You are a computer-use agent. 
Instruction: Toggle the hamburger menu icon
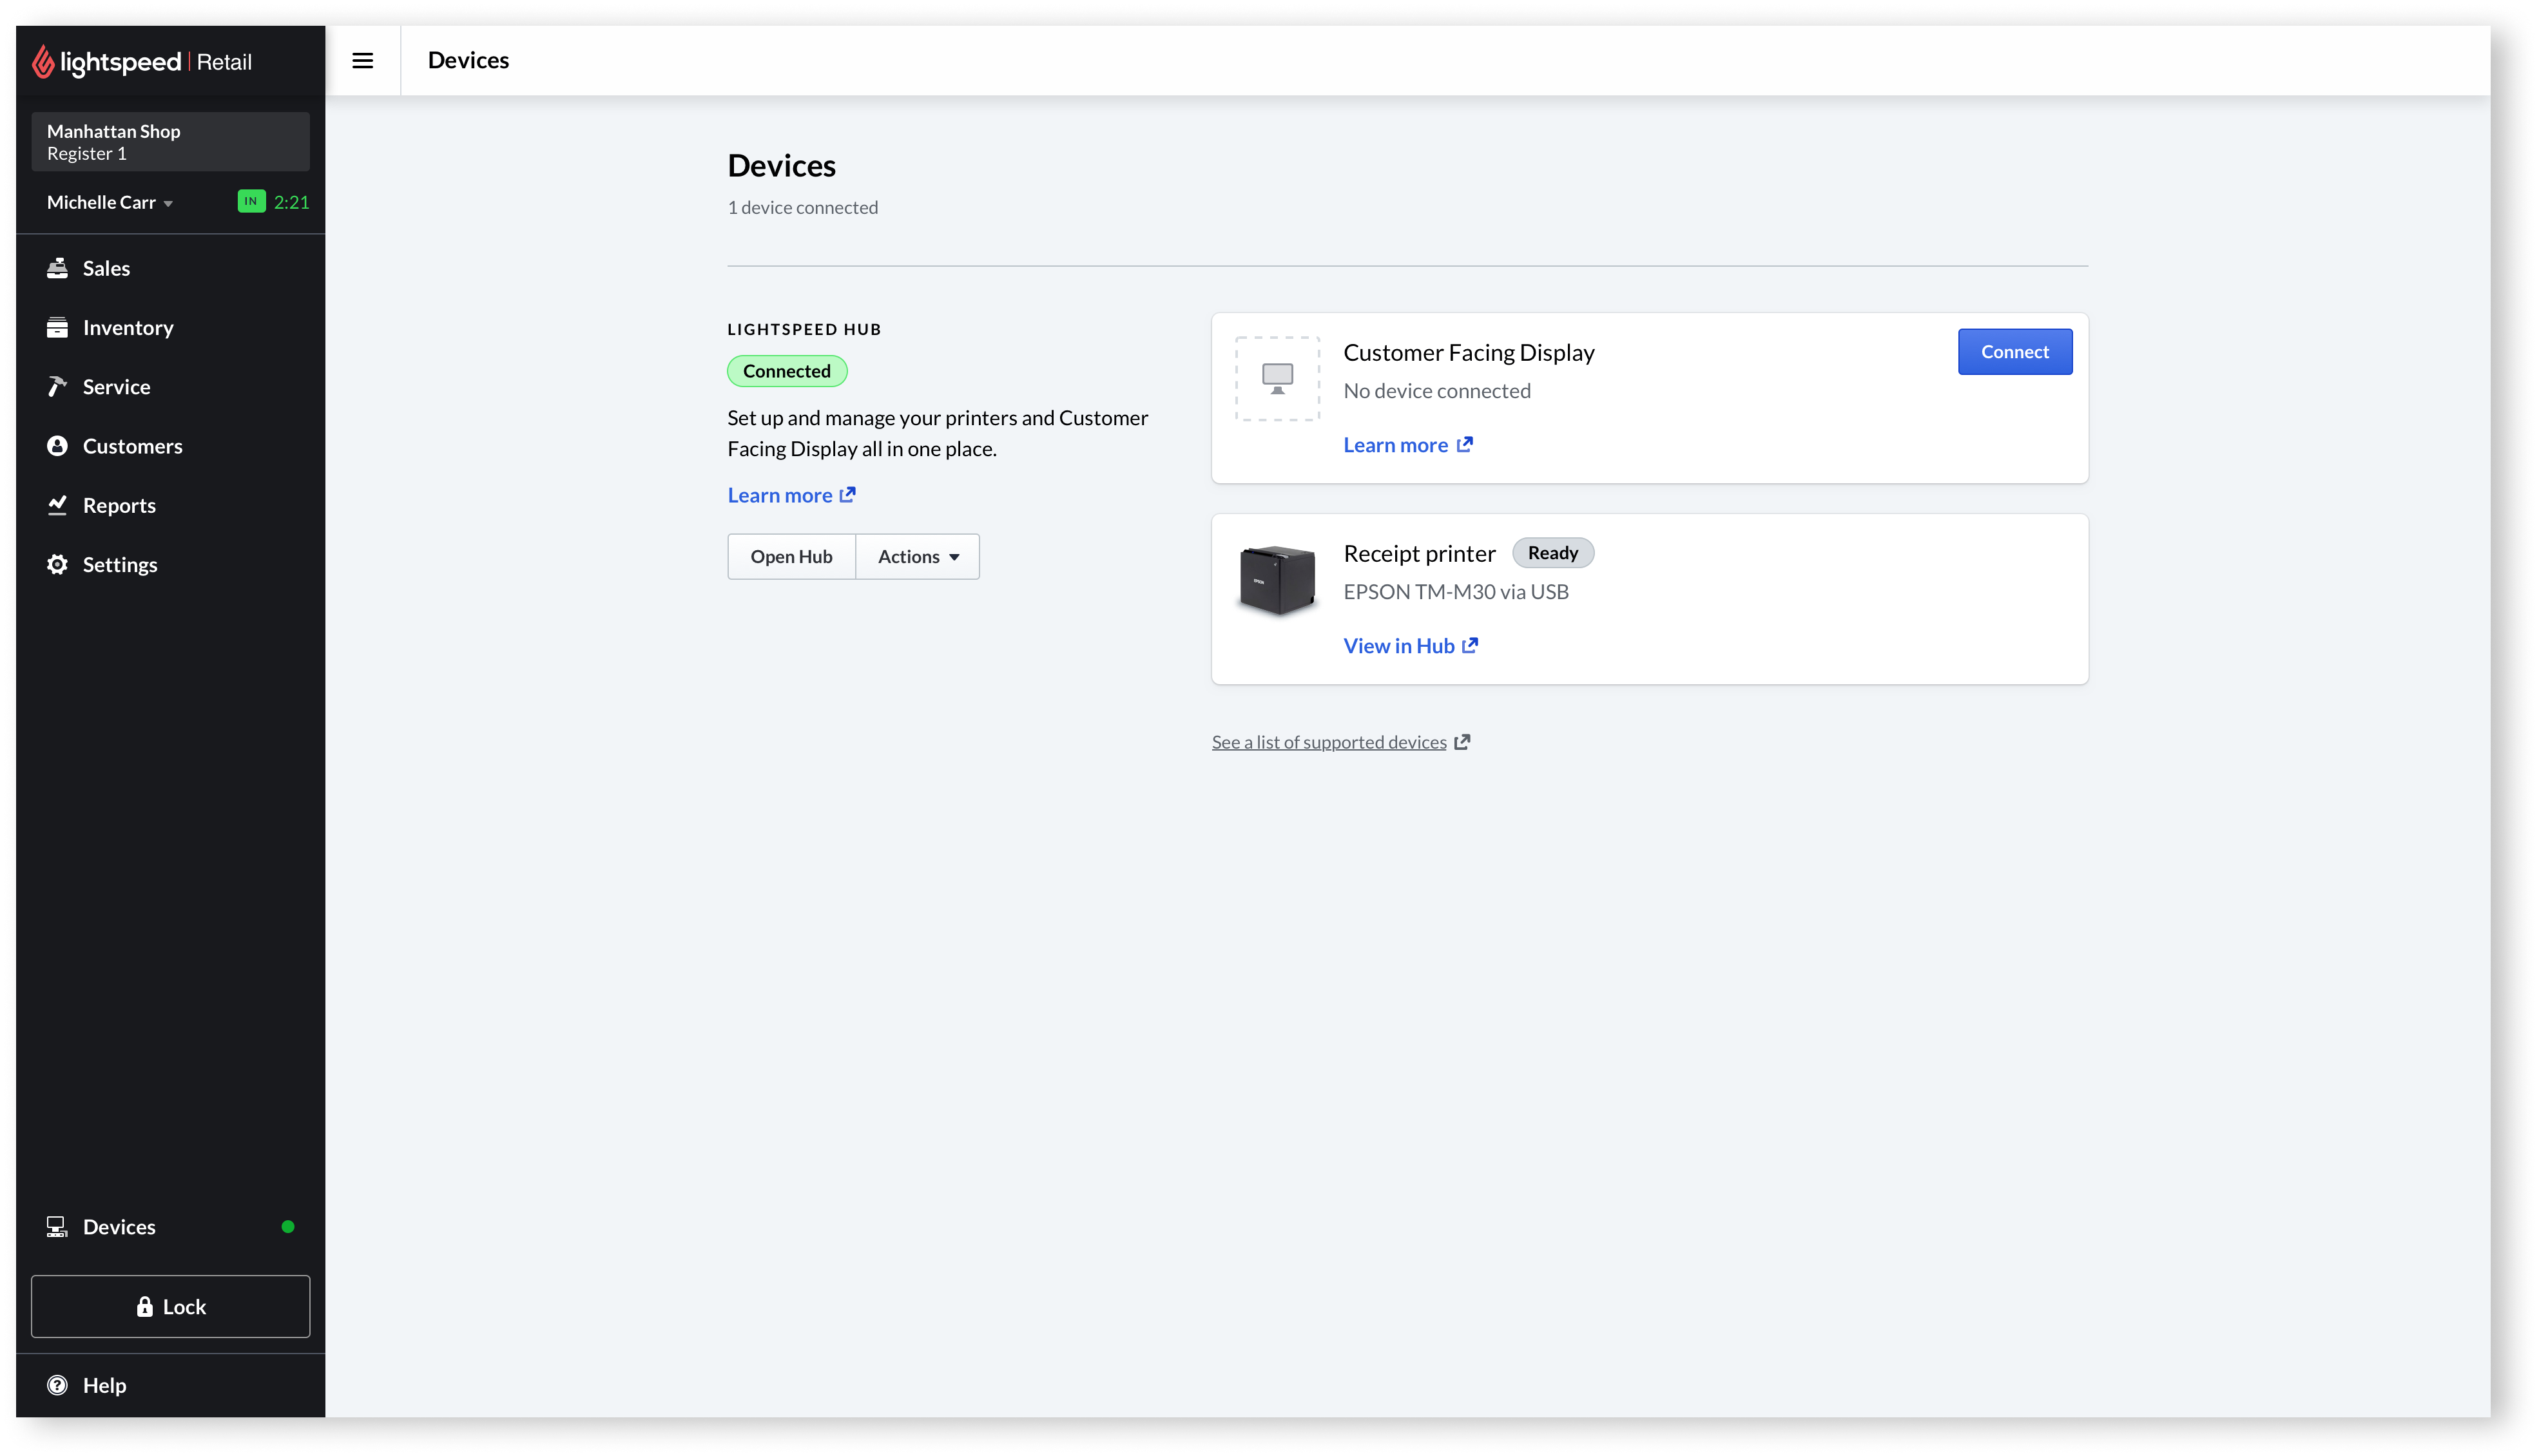[x=363, y=61]
